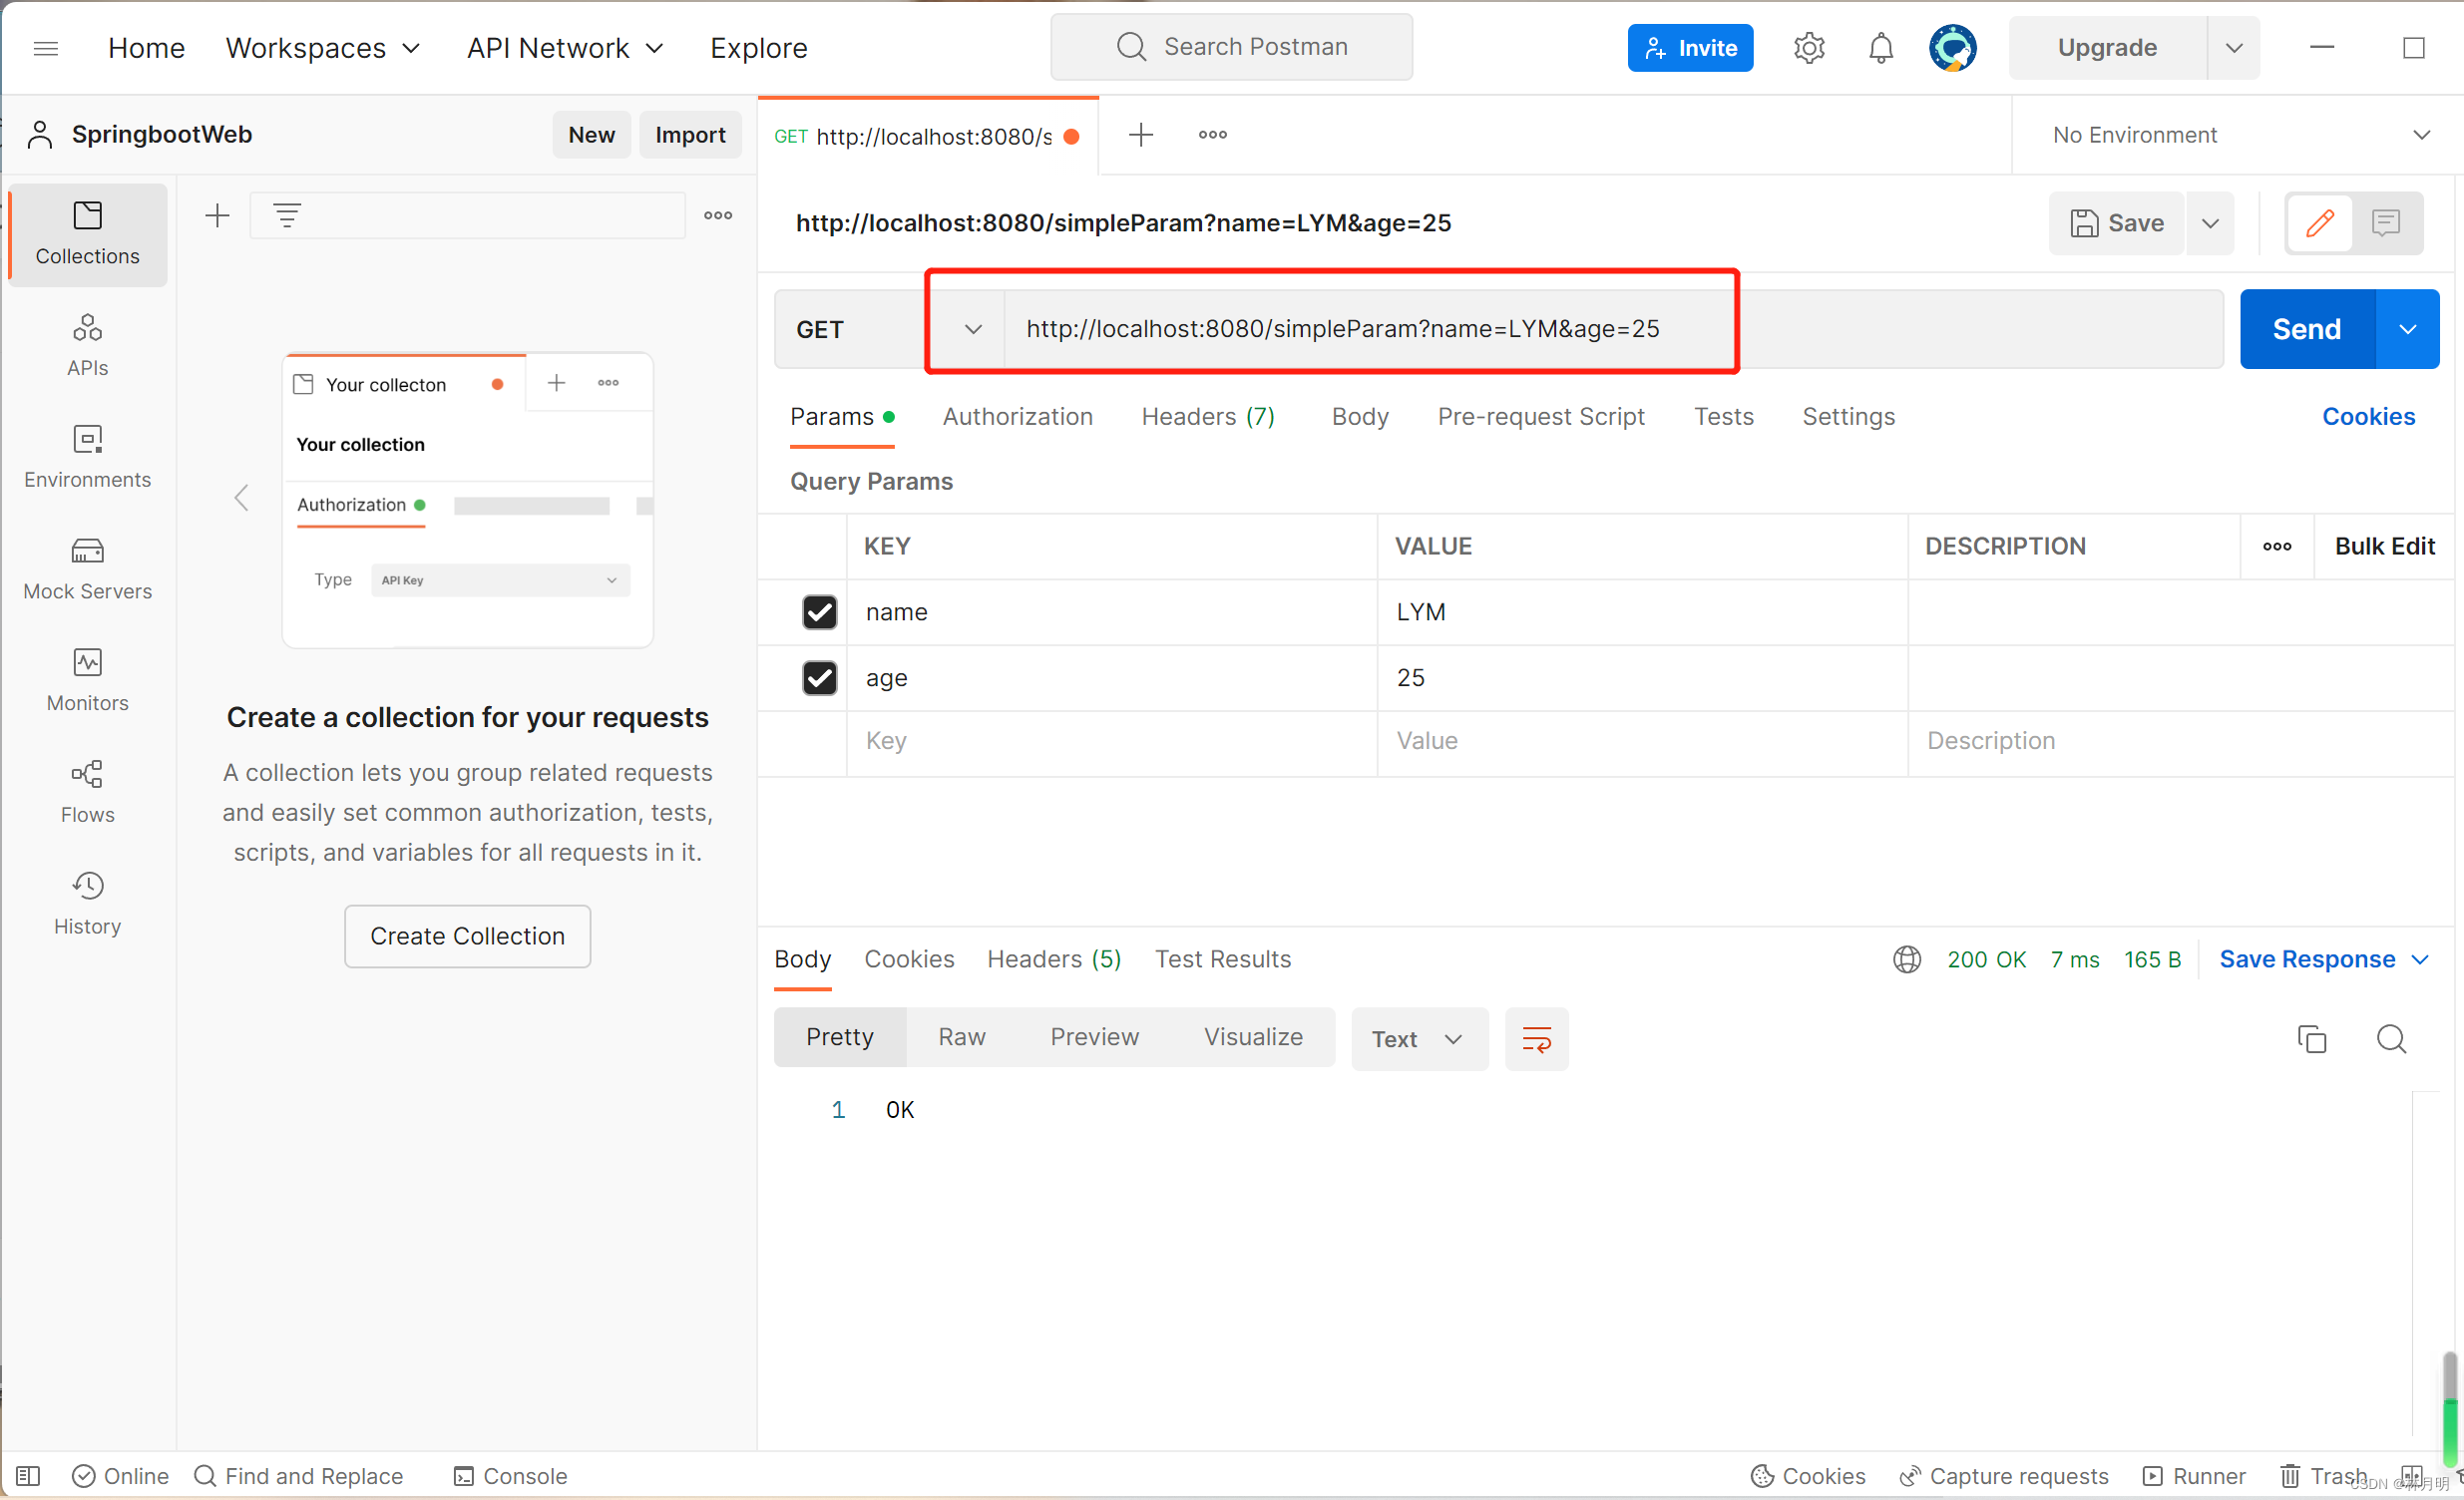Toggle the response word wrap icon

[1536, 1039]
